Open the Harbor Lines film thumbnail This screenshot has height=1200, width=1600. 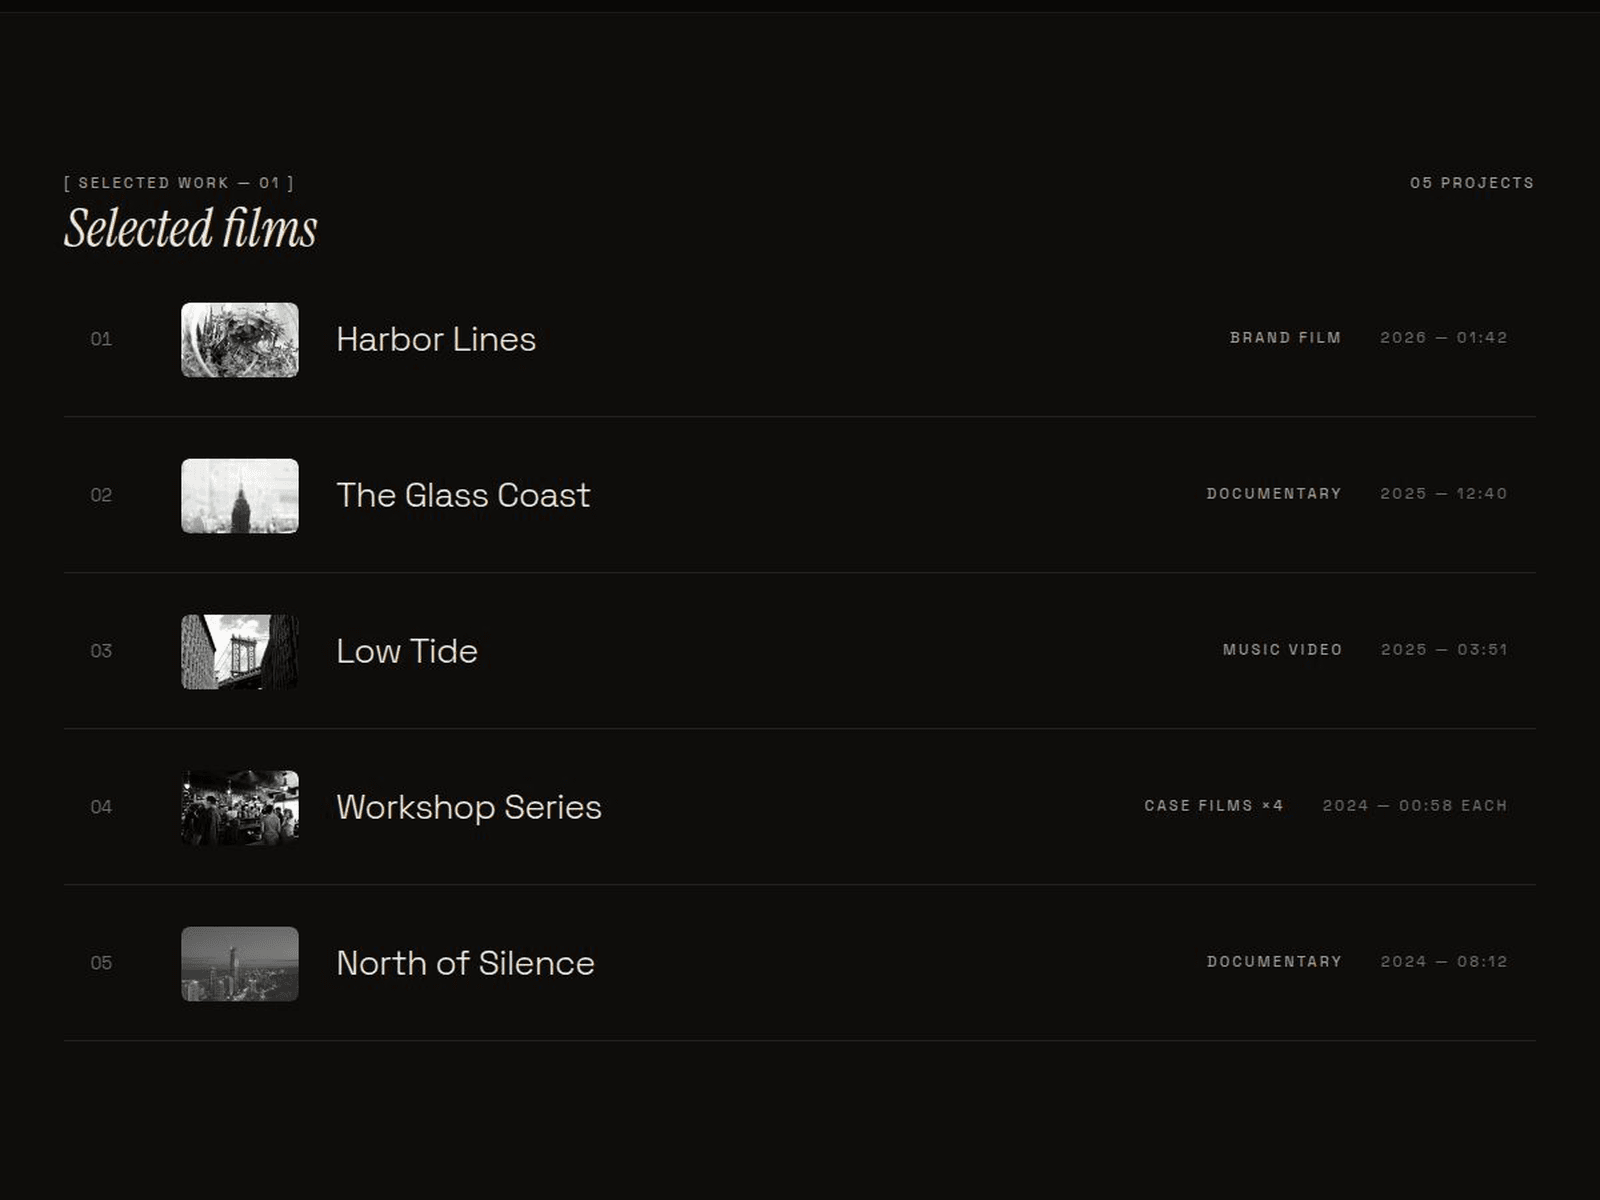(x=240, y=340)
